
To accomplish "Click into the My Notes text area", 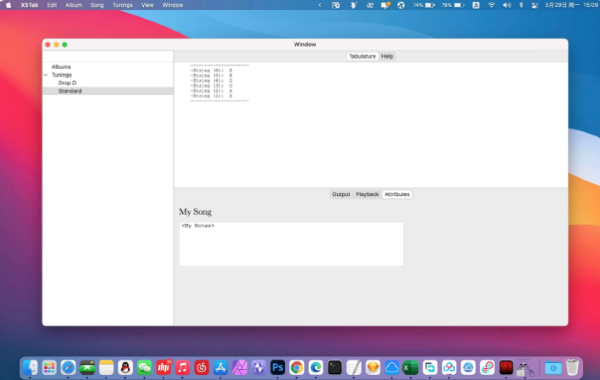I will [x=291, y=244].
